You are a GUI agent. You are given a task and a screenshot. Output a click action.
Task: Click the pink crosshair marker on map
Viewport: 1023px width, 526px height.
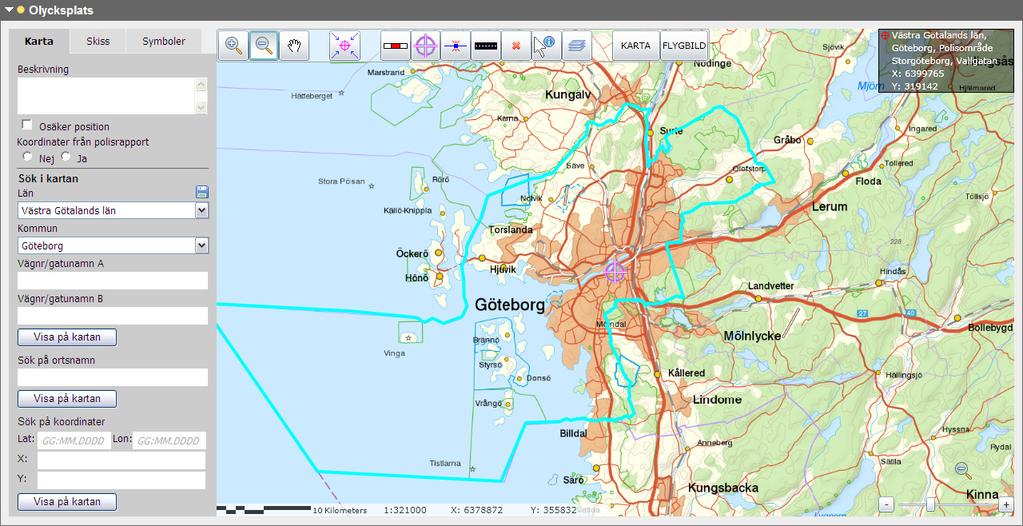pos(615,270)
